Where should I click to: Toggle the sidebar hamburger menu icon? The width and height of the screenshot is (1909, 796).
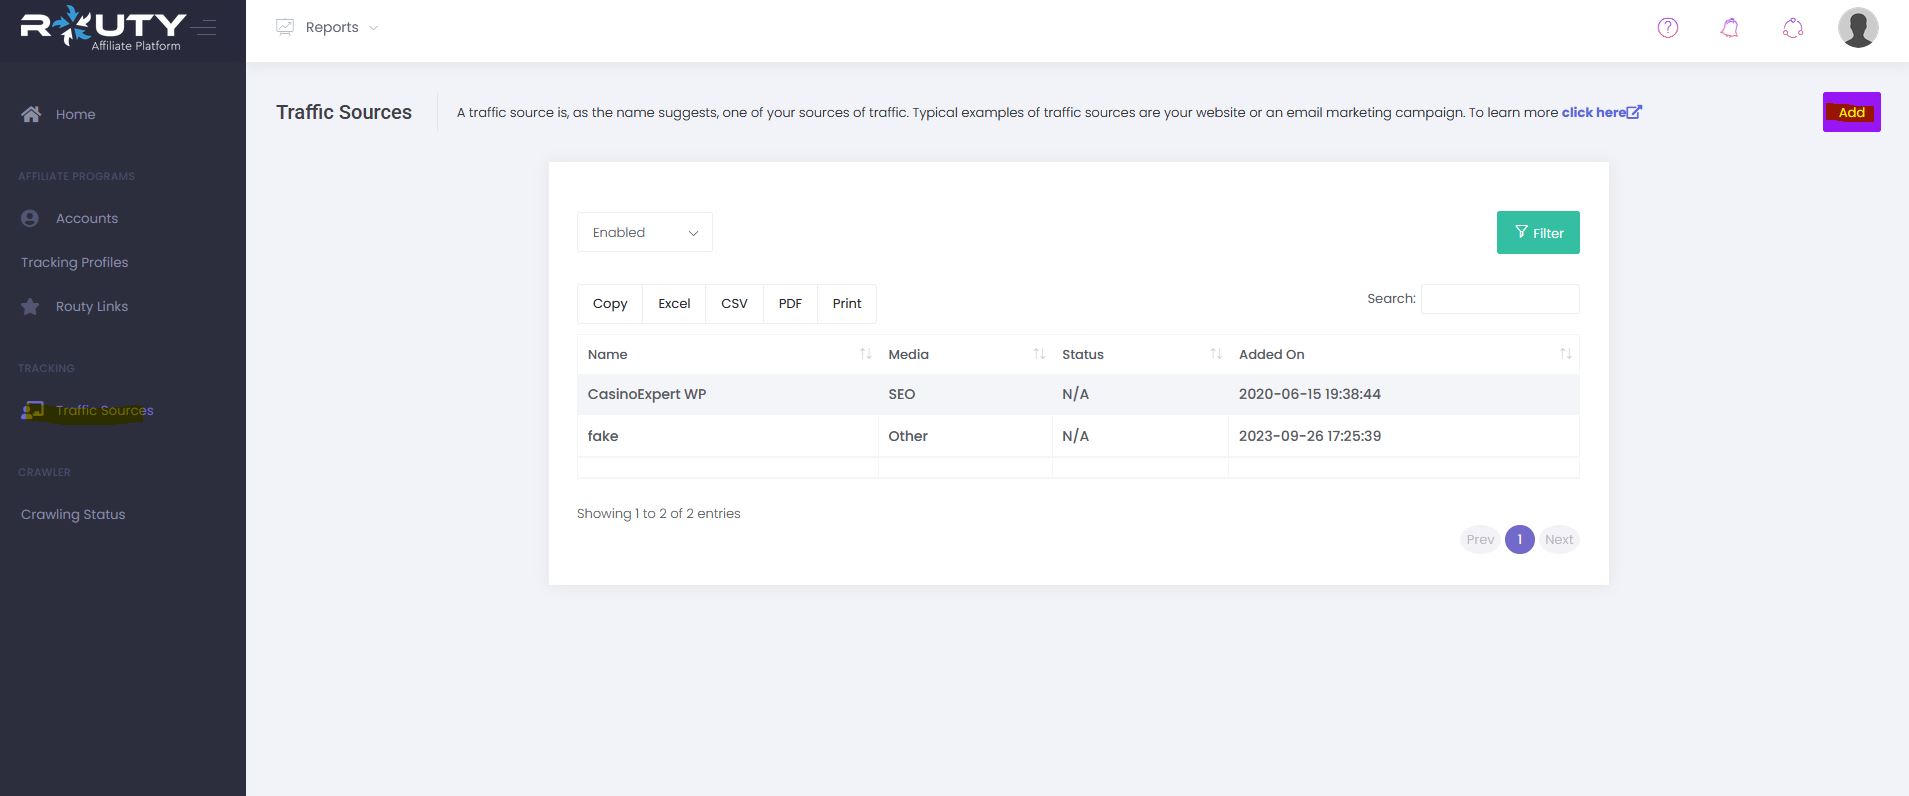coord(206,28)
